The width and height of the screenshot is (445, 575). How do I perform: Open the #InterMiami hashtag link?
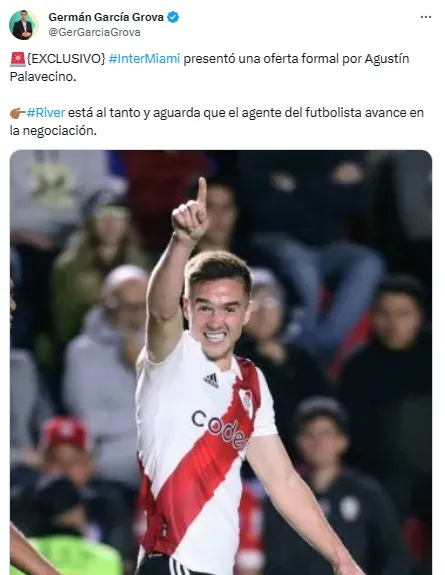coord(145,59)
